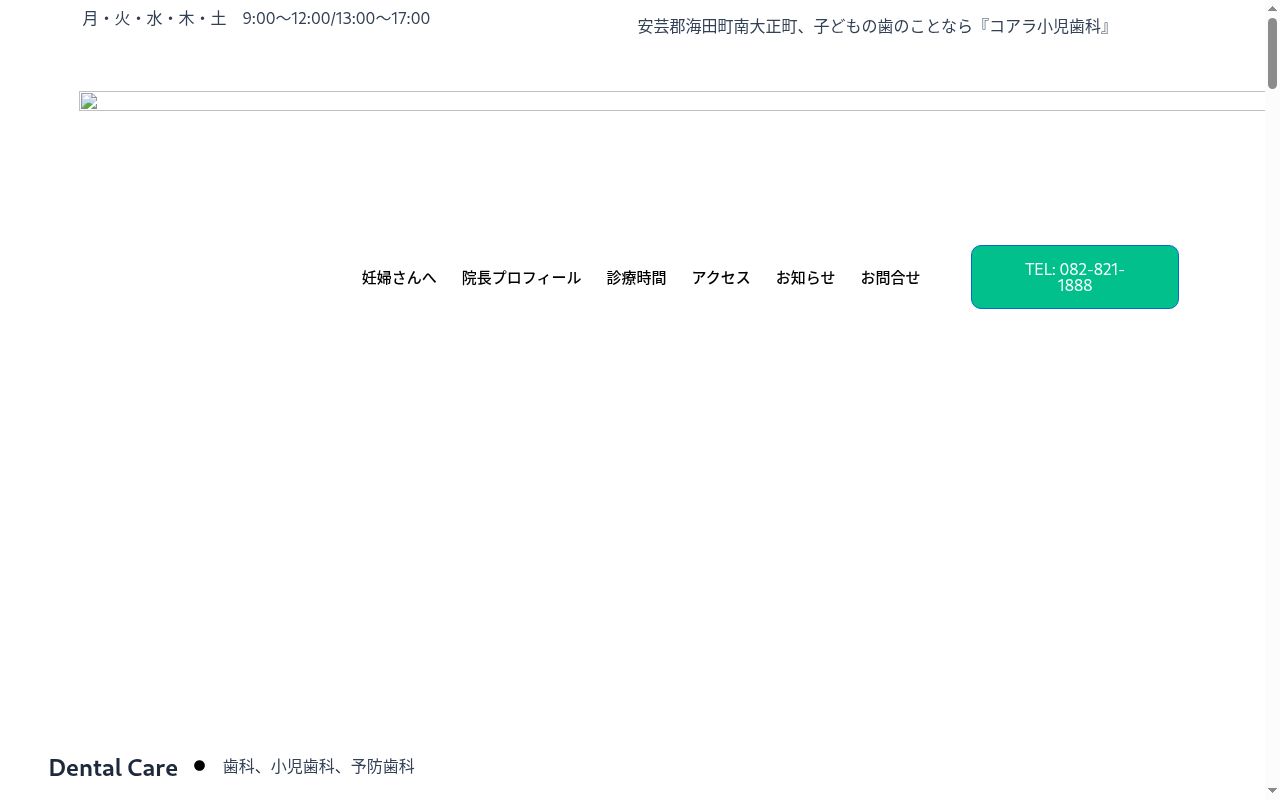Viewport: 1280px width, 800px height.
Task: Click the 歯科、小児歯科、予防歯科 text
Action: tap(318, 766)
